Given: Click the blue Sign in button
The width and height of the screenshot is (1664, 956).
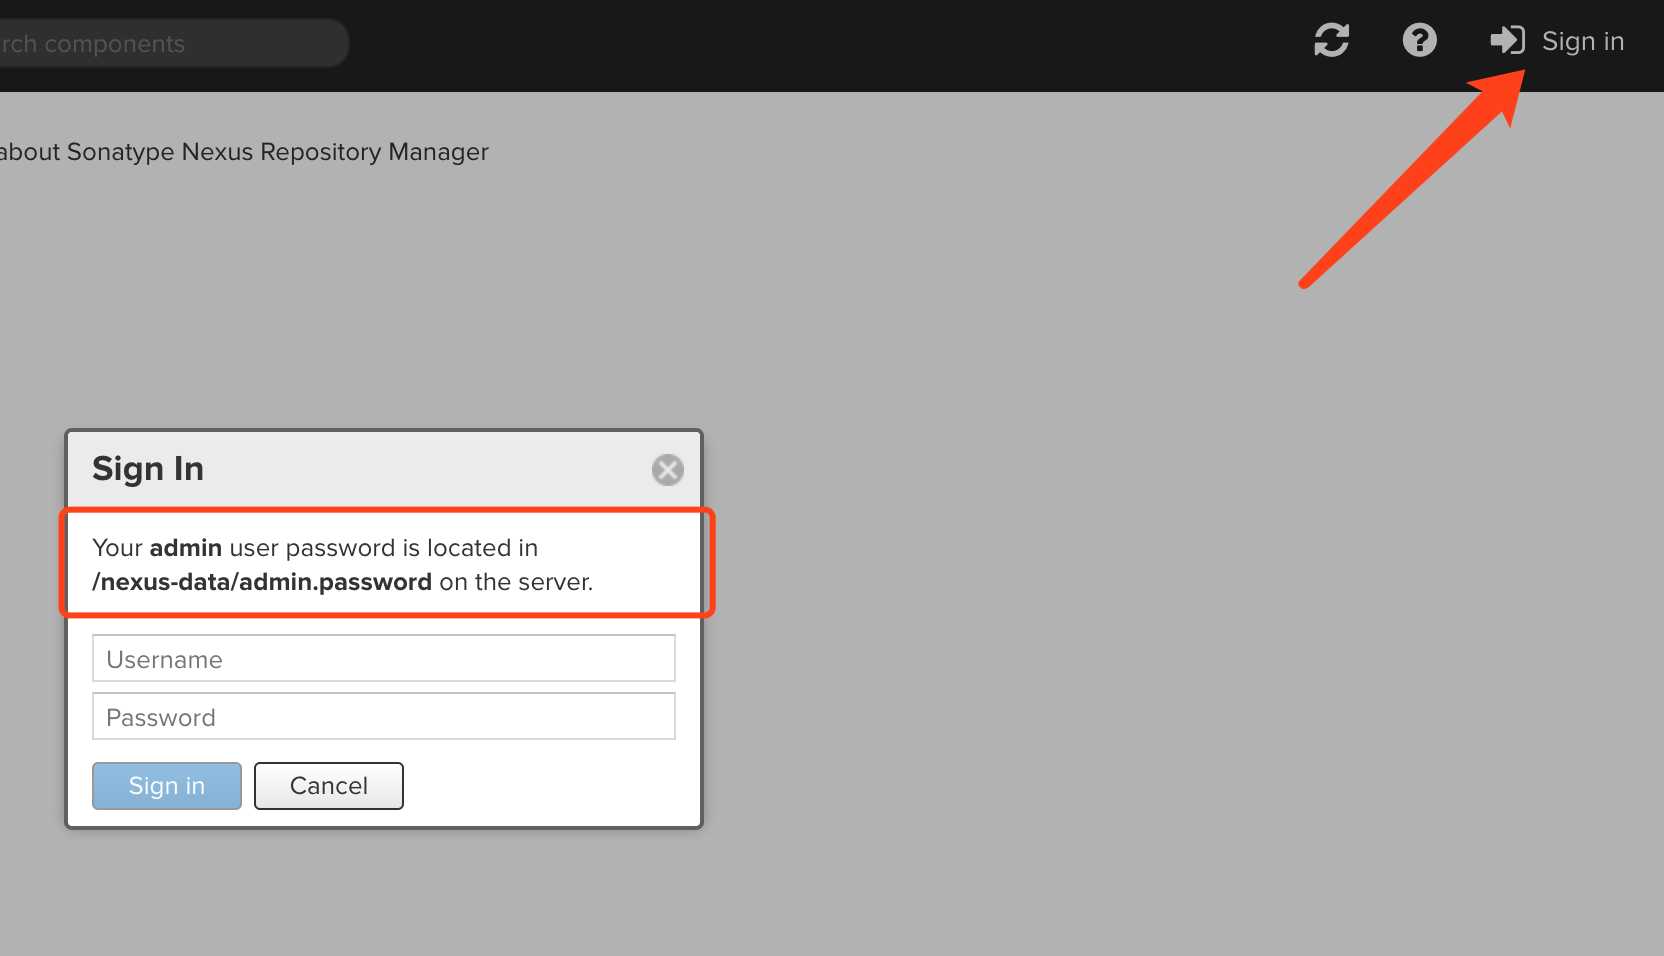Looking at the screenshot, I should [167, 786].
